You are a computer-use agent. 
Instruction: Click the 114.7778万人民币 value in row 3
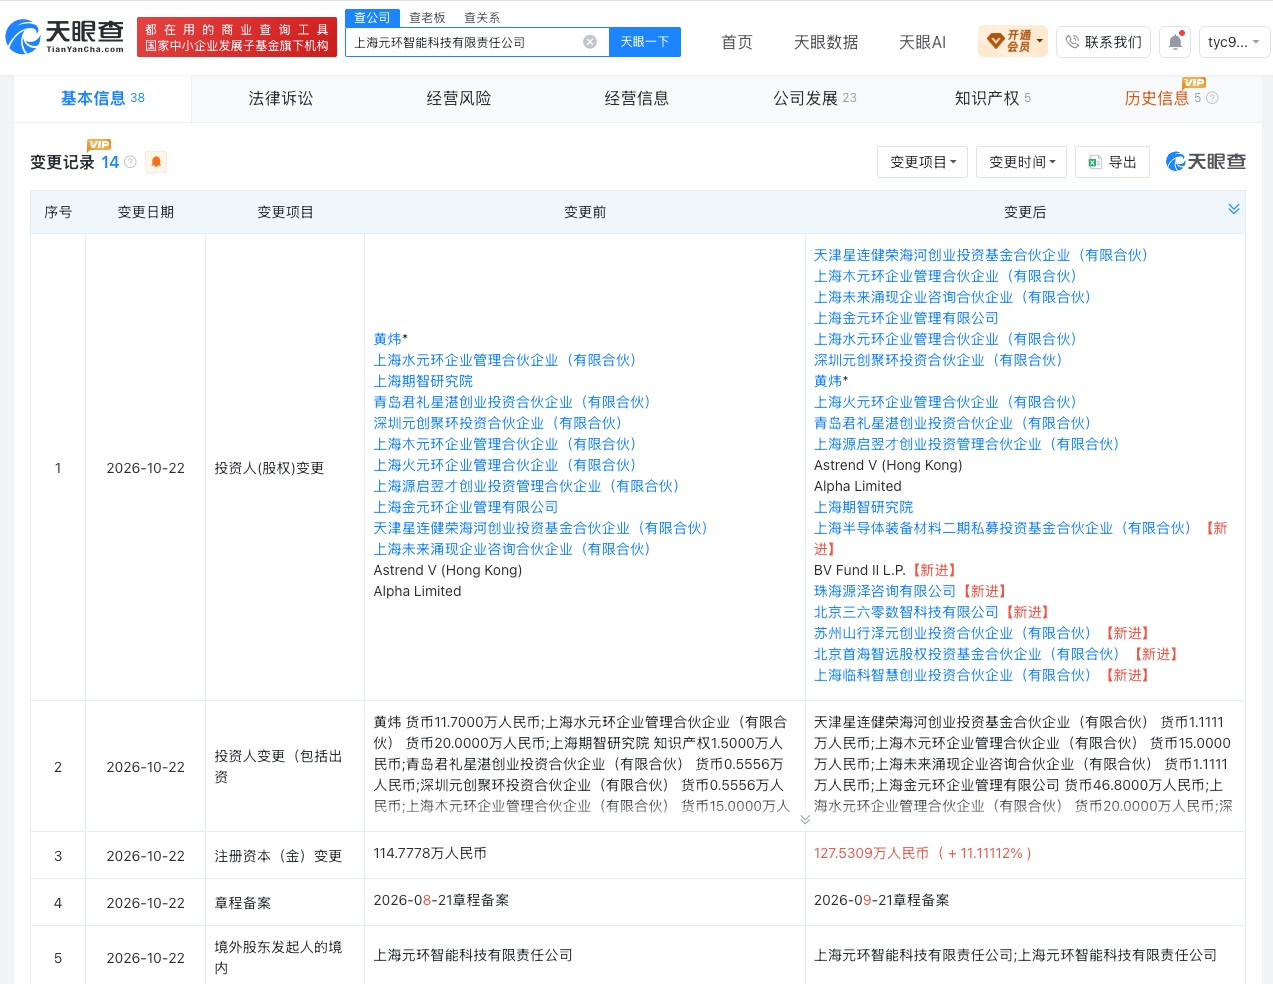(x=430, y=853)
